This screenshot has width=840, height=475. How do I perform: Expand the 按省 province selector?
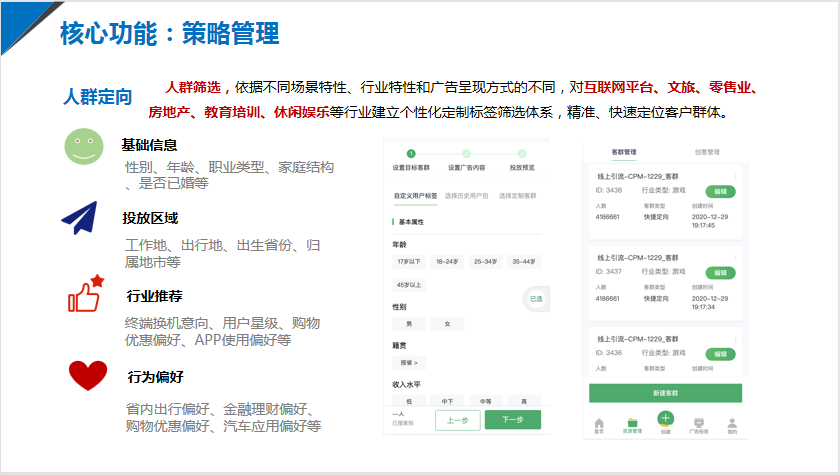pos(409,362)
